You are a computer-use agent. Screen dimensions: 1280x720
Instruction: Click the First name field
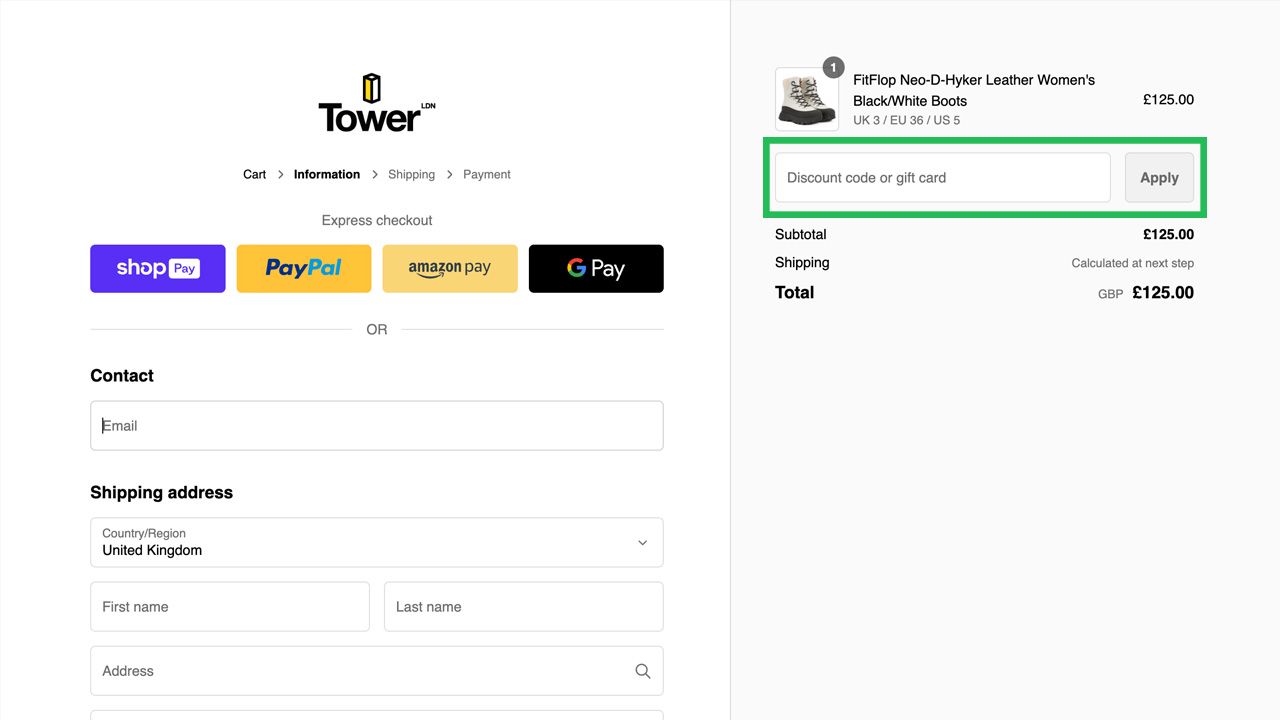click(230, 607)
